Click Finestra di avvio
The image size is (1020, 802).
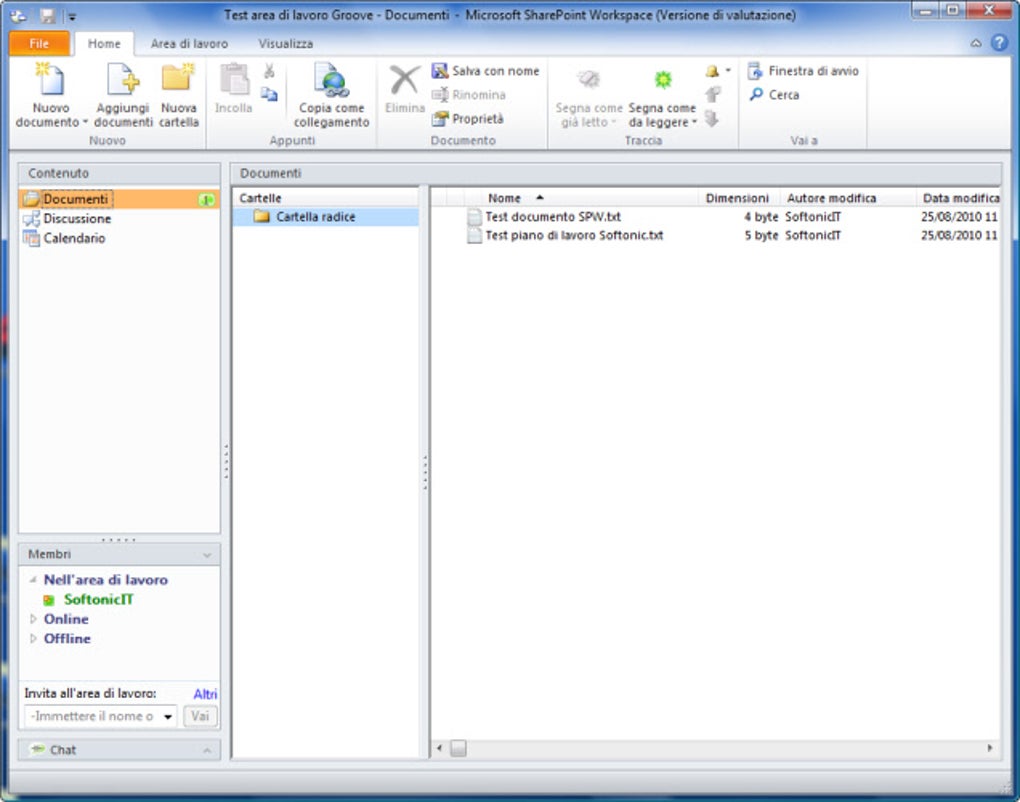(803, 70)
